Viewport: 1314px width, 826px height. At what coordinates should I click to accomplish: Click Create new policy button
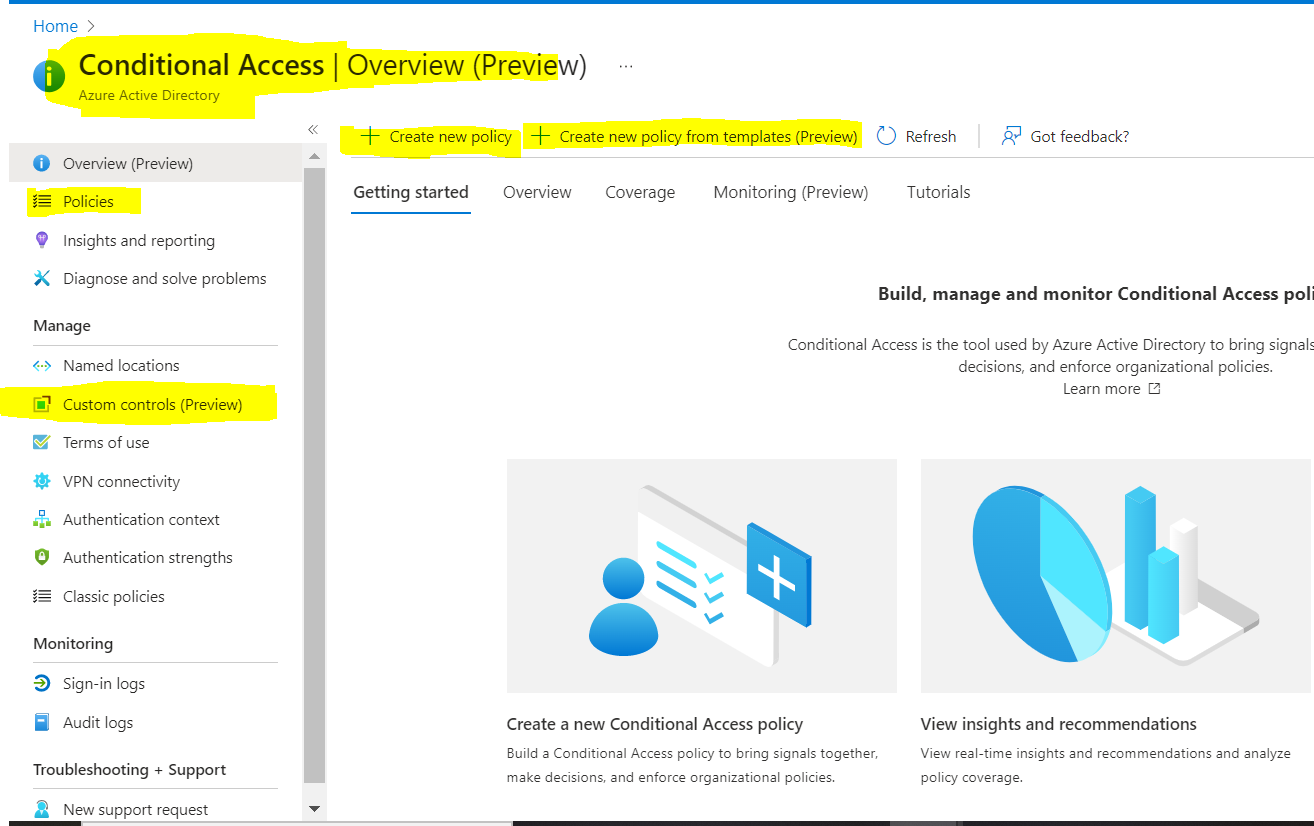click(436, 136)
